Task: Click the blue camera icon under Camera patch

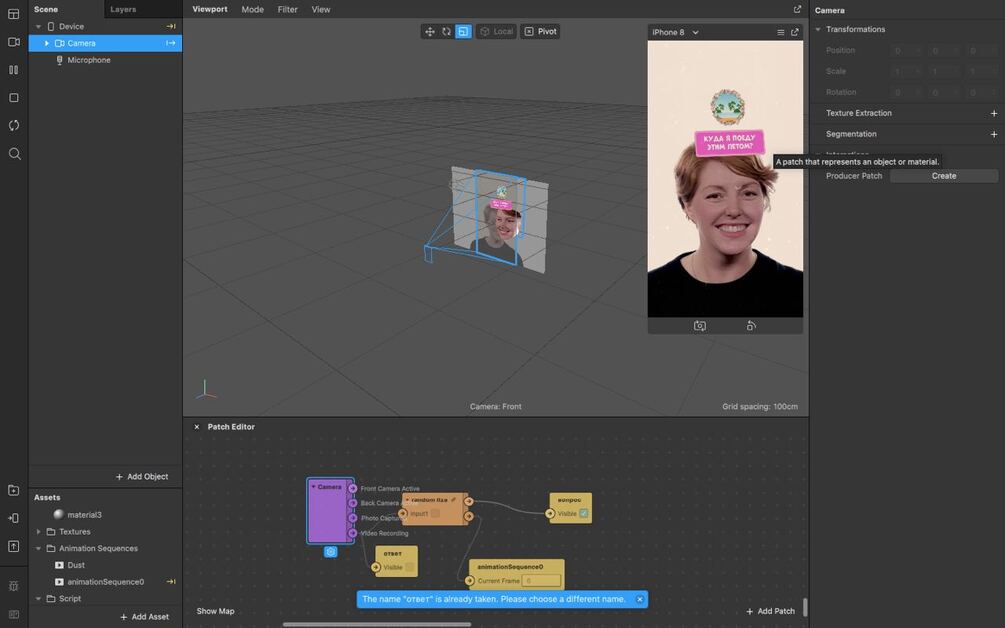Action: pos(330,552)
